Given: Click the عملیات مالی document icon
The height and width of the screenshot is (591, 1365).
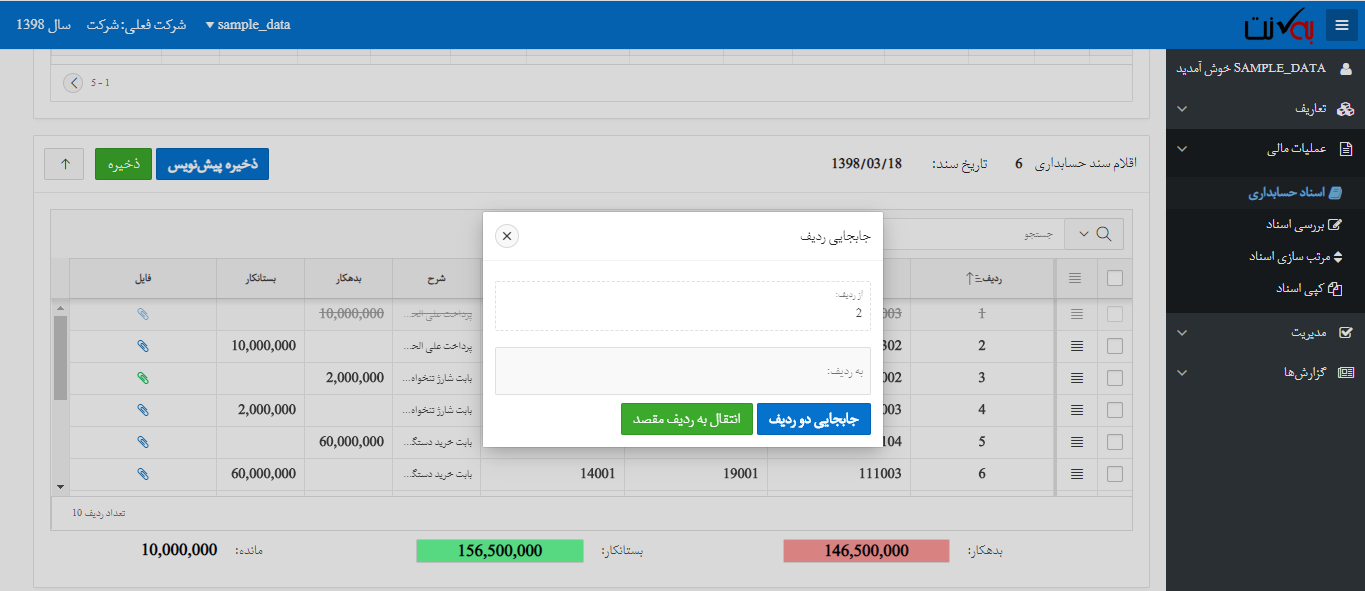Looking at the screenshot, I should pyautogui.click(x=1346, y=149).
